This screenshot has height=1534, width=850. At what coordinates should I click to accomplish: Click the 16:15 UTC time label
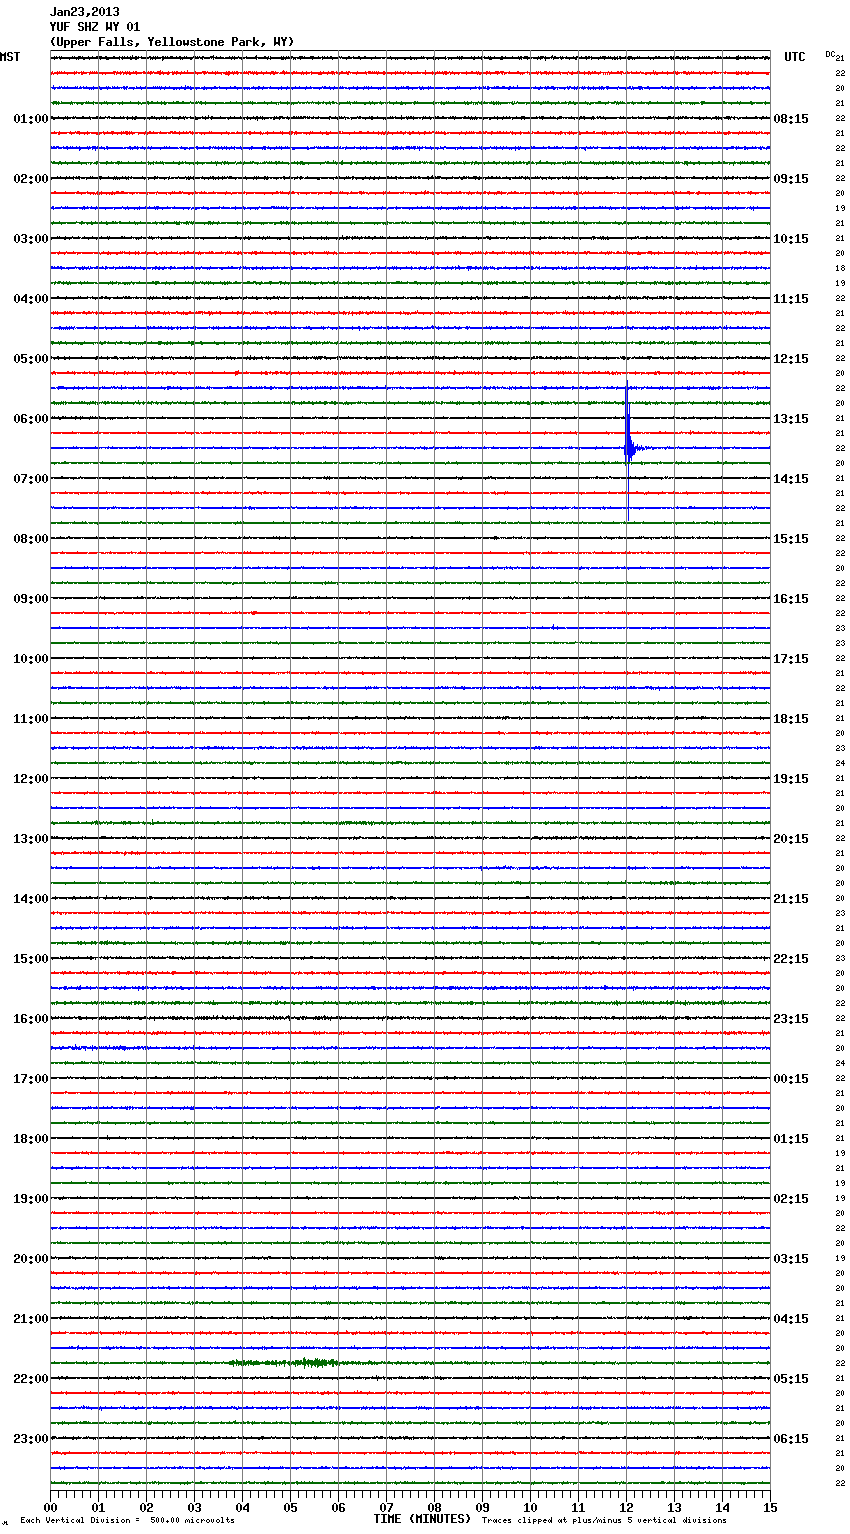click(x=791, y=599)
